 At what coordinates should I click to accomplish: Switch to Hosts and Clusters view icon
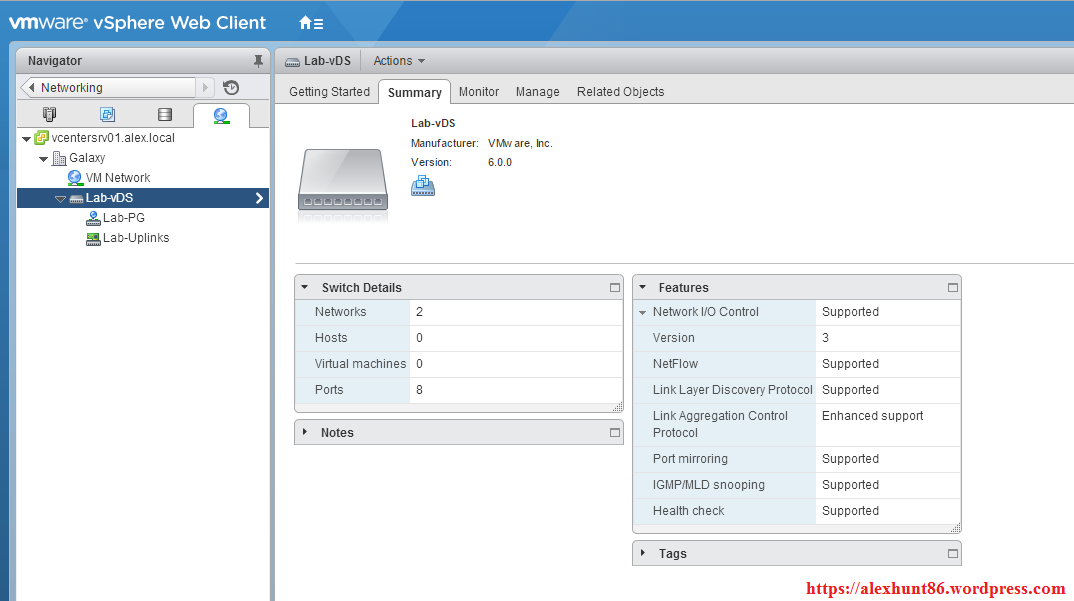(50, 115)
